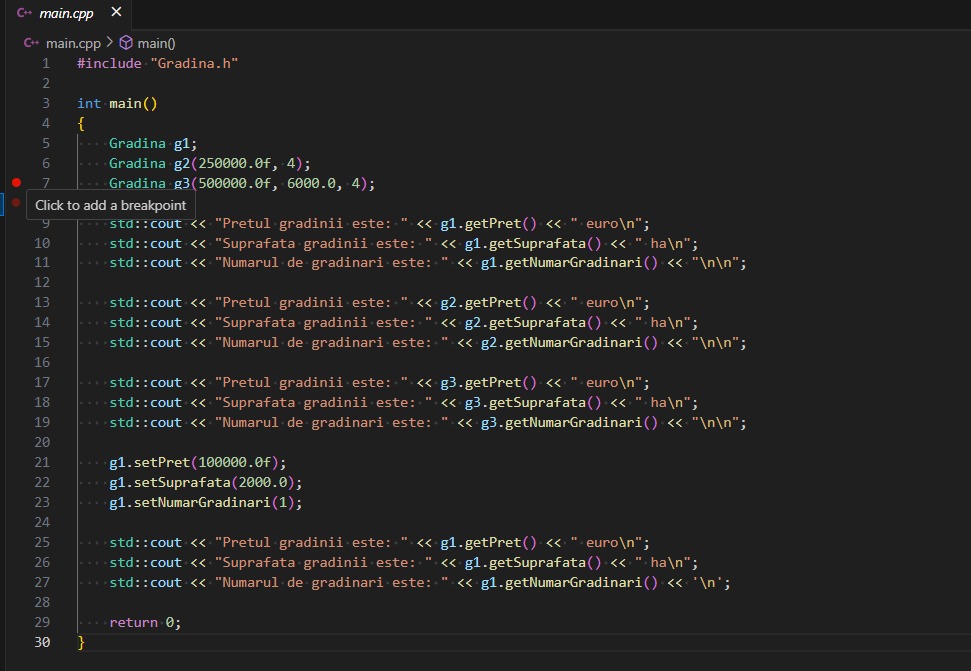This screenshot has width=971, height=671.
Task: Click the C++ file icon in the tab
Action: coord(25,13)
